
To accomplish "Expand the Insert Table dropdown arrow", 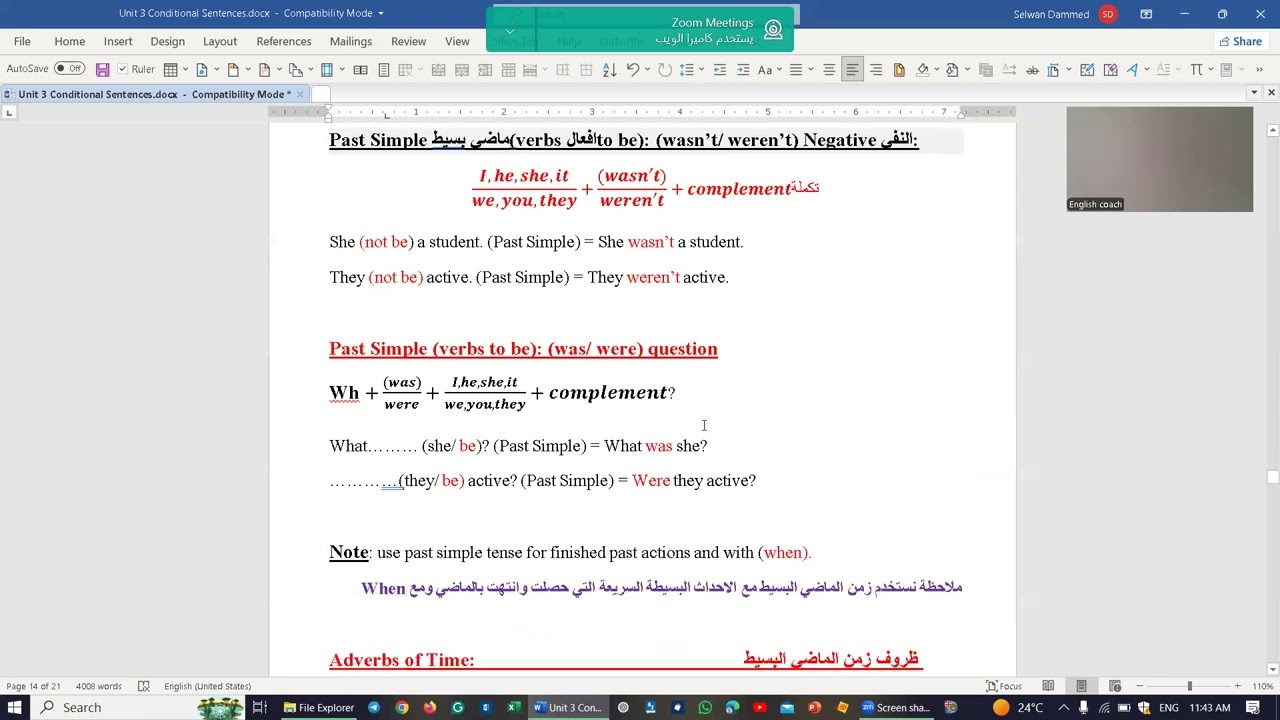I will (x=186, y=70).
